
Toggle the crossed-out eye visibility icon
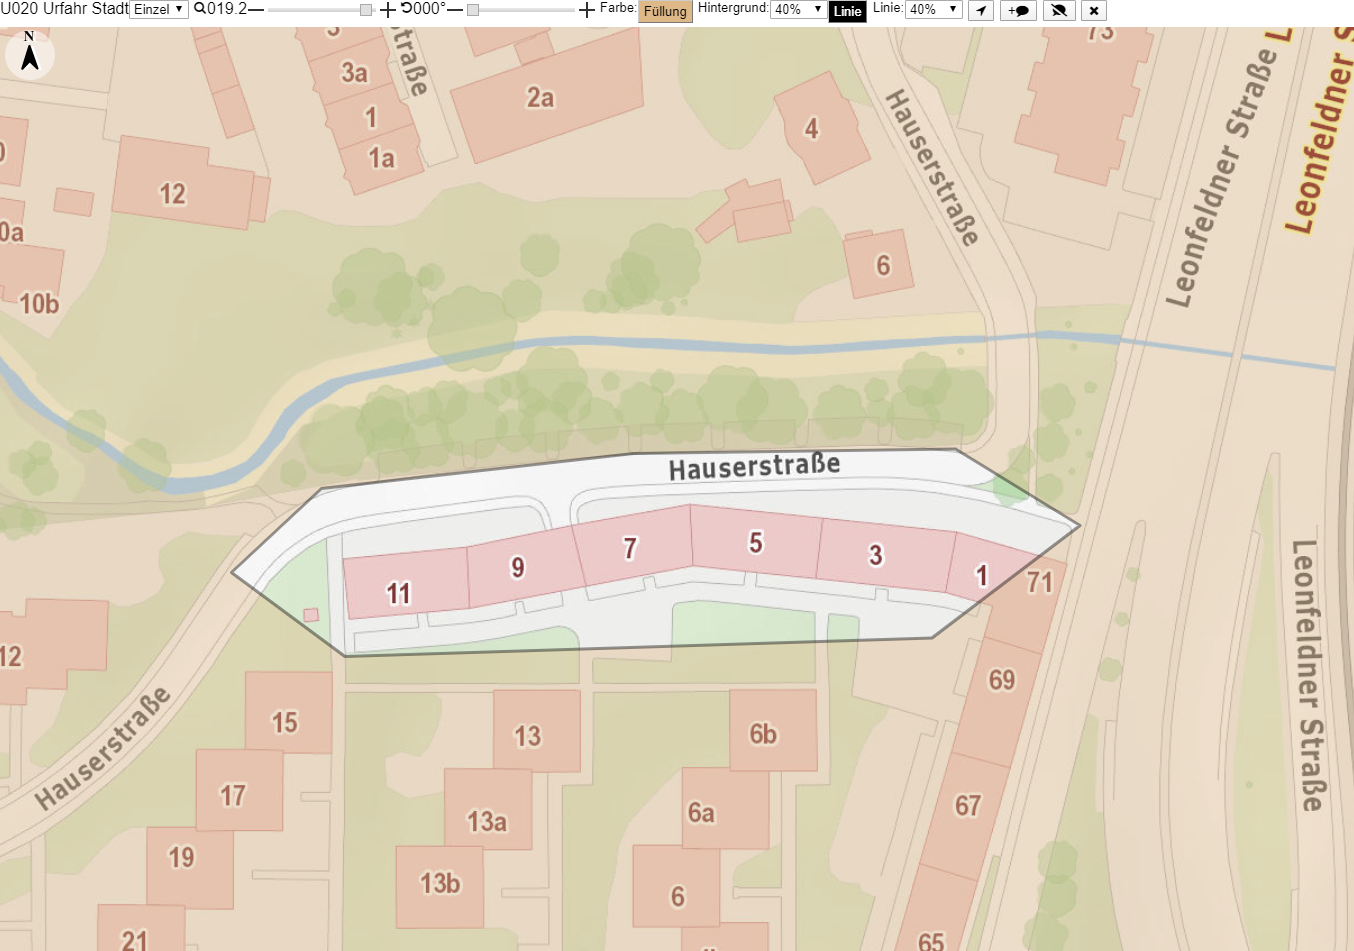click(x=1059, y=10)
